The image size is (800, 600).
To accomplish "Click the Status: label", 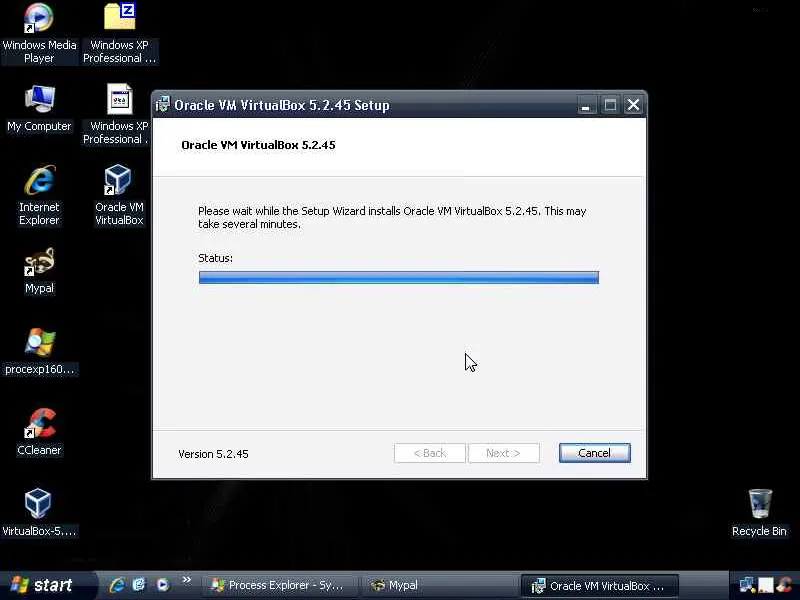I will coord(215,258).
